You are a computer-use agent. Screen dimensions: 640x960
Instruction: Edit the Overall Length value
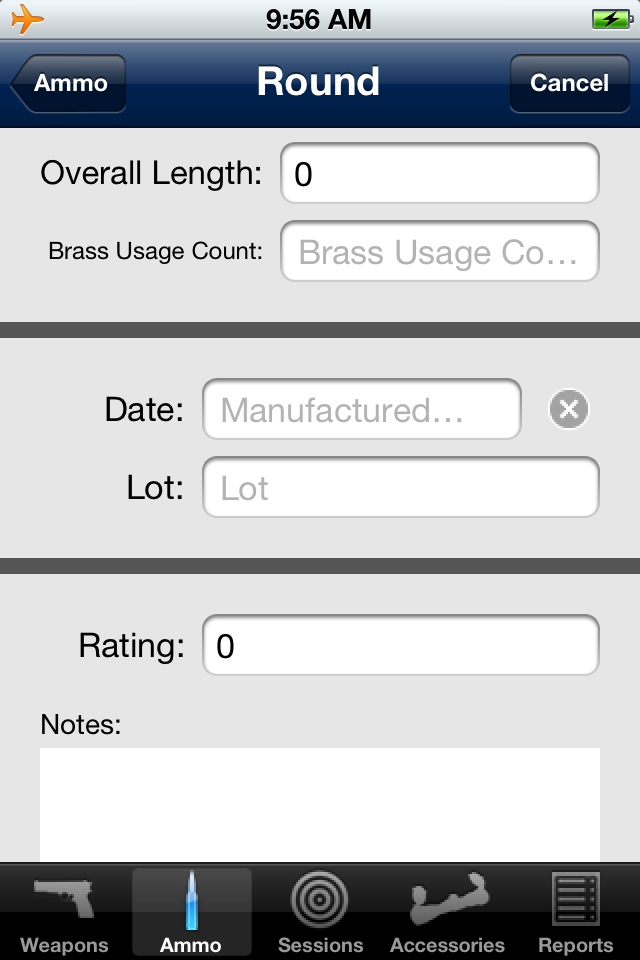(438, 172)
